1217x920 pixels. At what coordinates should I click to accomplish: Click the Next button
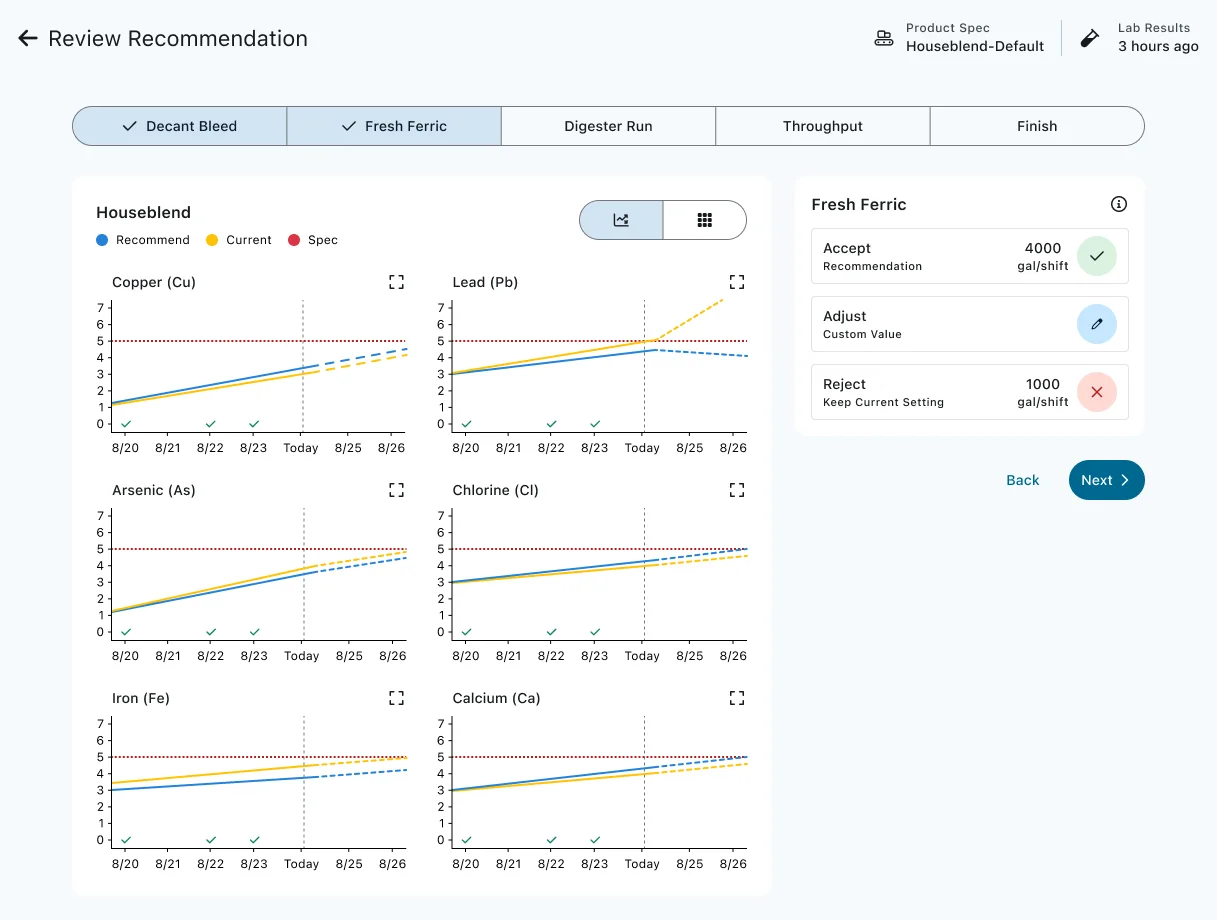[x=1106, y=480]
